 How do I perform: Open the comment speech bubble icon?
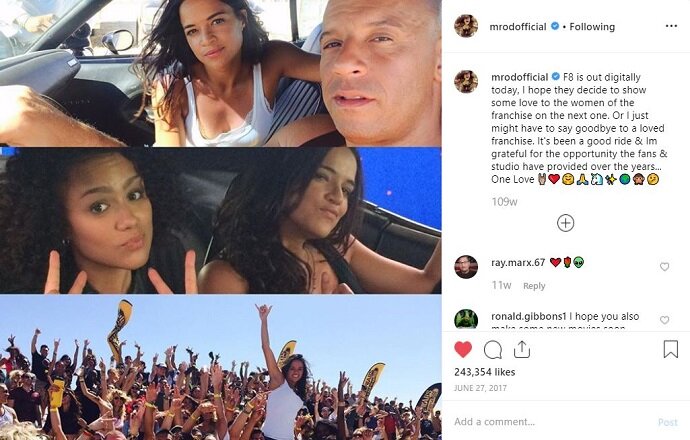[493, 350]
